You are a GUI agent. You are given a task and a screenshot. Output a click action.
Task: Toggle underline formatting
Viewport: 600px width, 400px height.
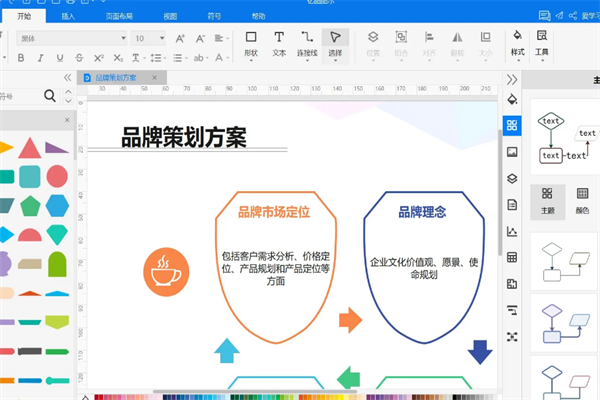(60, 58)
